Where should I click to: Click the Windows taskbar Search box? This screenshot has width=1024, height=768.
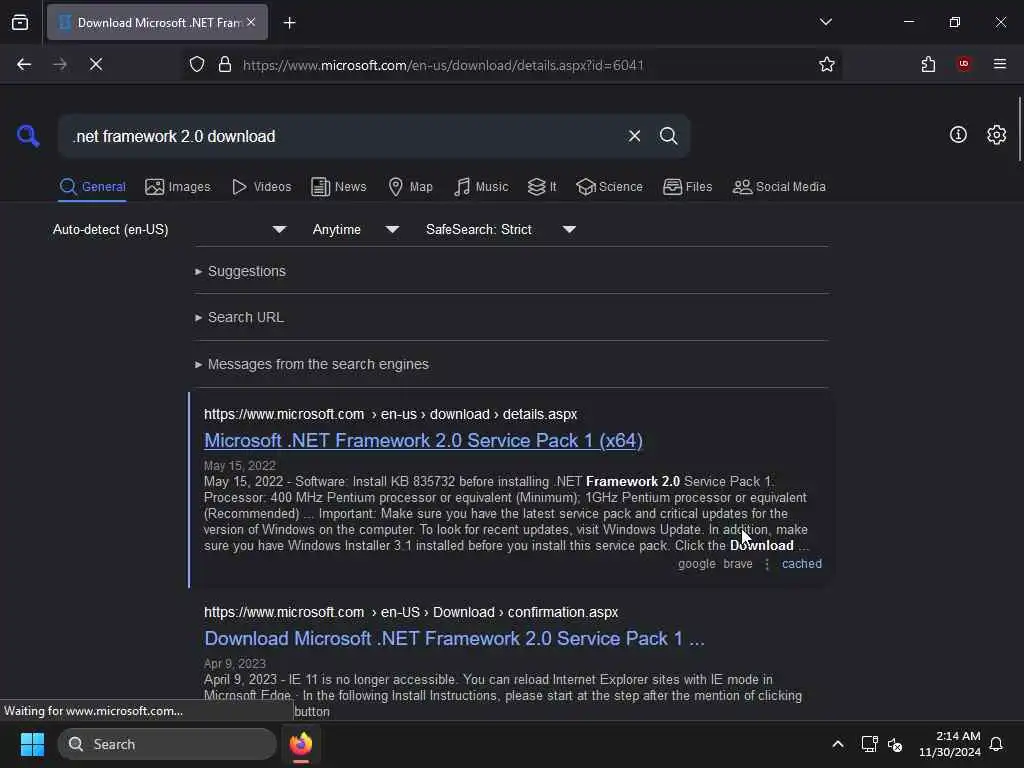(x=168, y=744)
